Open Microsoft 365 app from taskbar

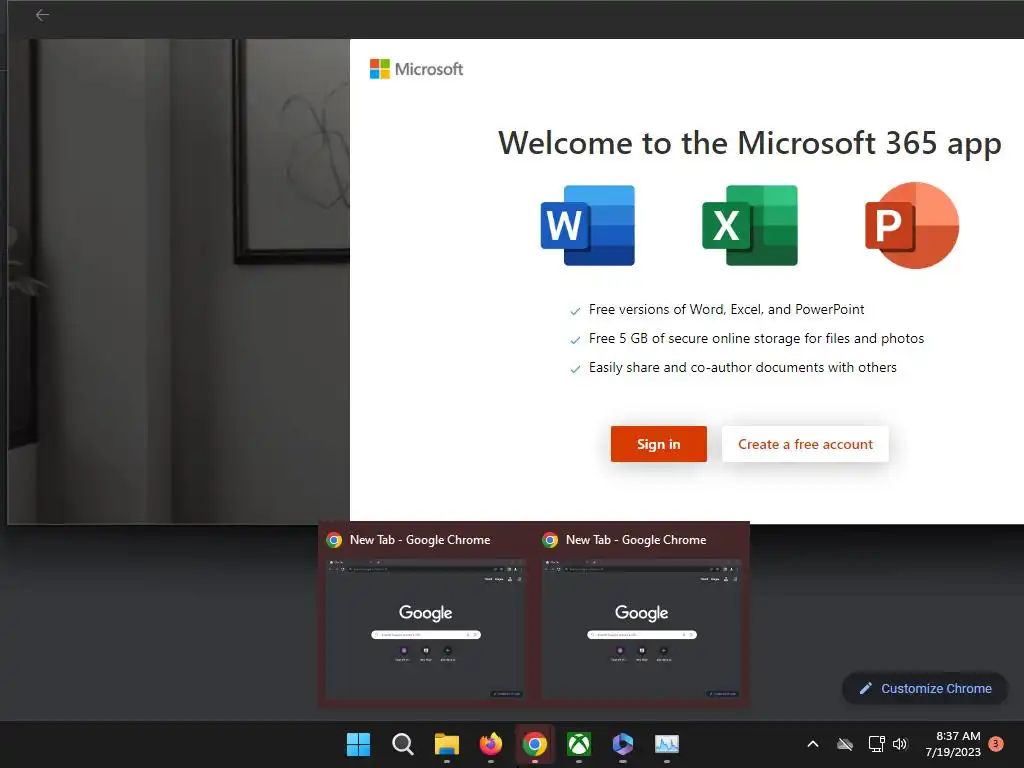click(x=622, y=744)
